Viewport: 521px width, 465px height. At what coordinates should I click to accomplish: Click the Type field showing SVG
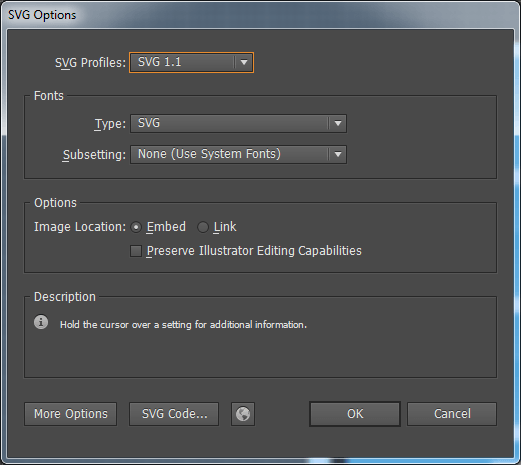[x=238, y=123]
